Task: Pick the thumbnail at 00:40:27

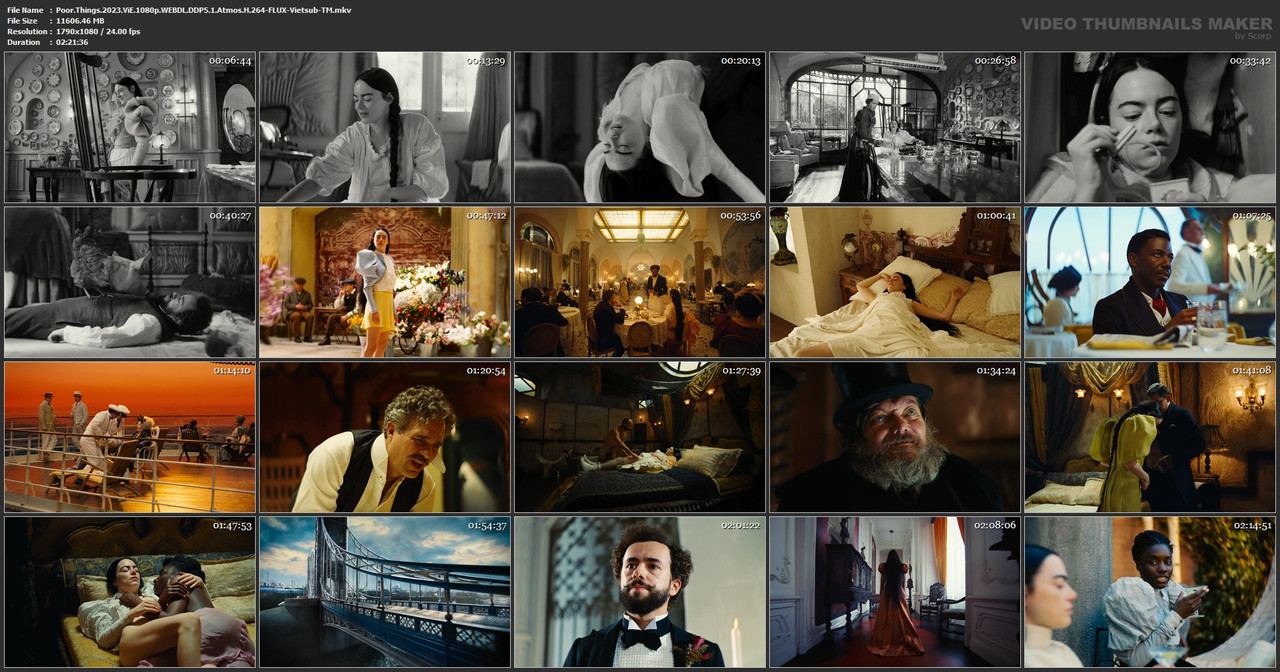Action: (x=130, y=282)
